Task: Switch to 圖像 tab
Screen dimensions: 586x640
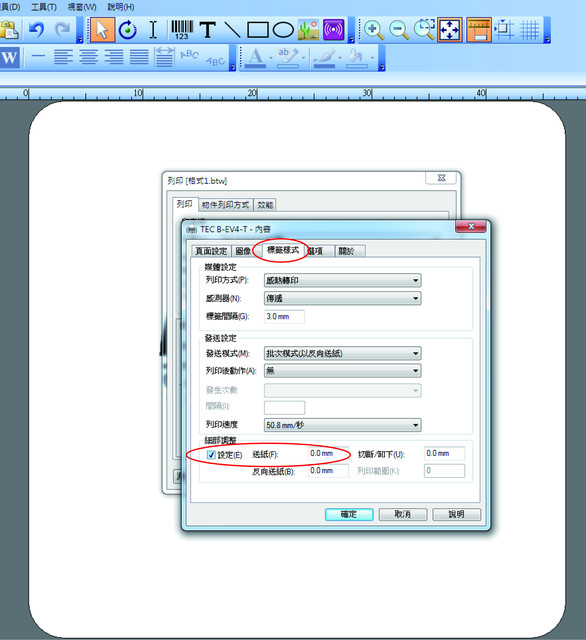Action: (243, 251)
